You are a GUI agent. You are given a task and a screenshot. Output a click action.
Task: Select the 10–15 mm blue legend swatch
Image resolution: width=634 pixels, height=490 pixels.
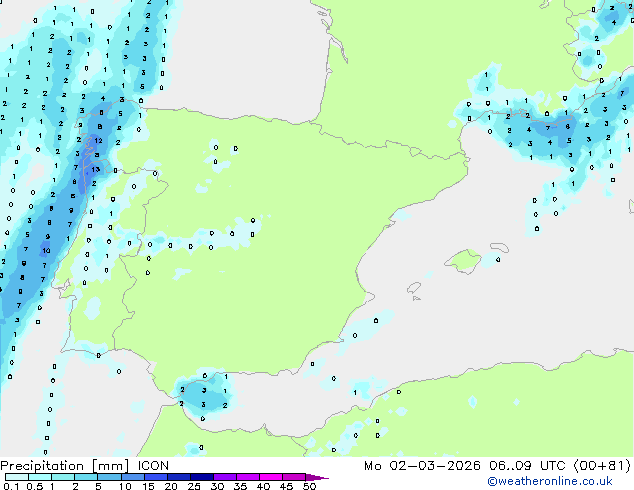[133, 477]
